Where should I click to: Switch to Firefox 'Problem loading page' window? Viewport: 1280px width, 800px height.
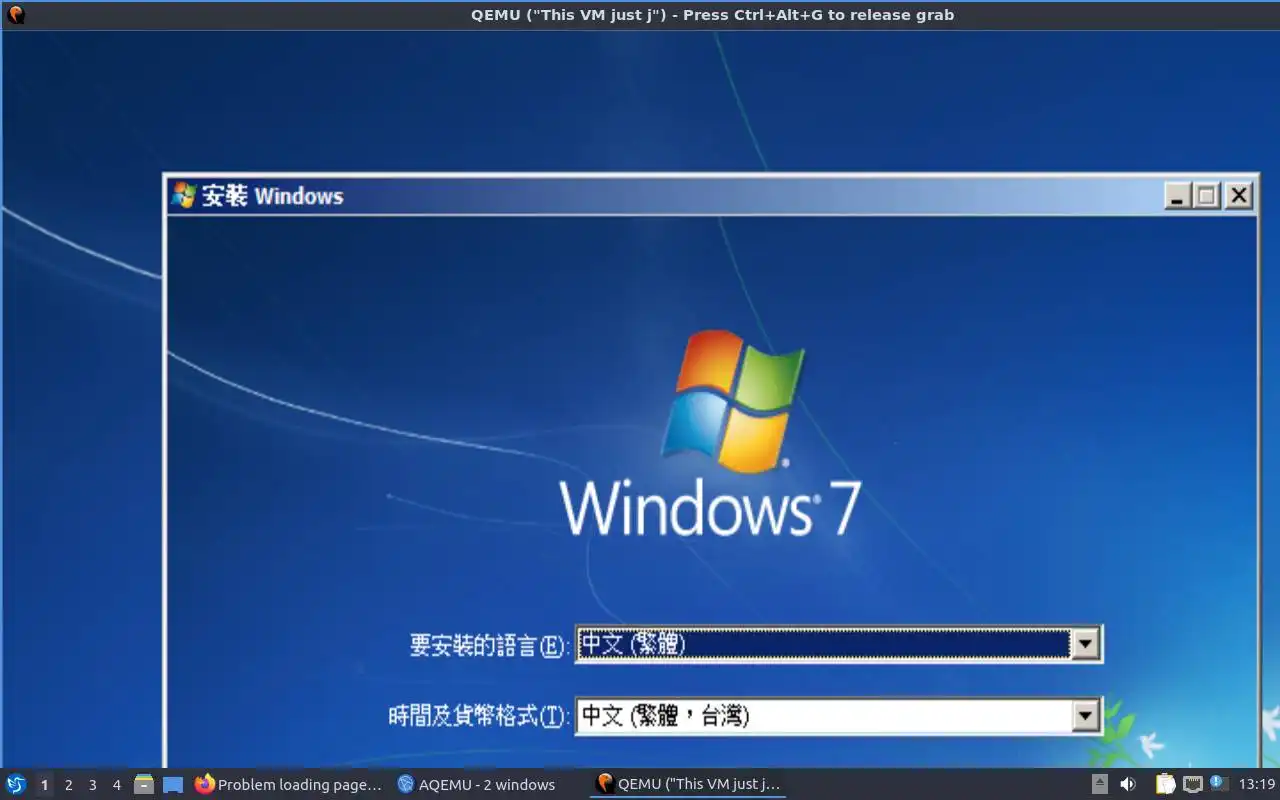288,785
